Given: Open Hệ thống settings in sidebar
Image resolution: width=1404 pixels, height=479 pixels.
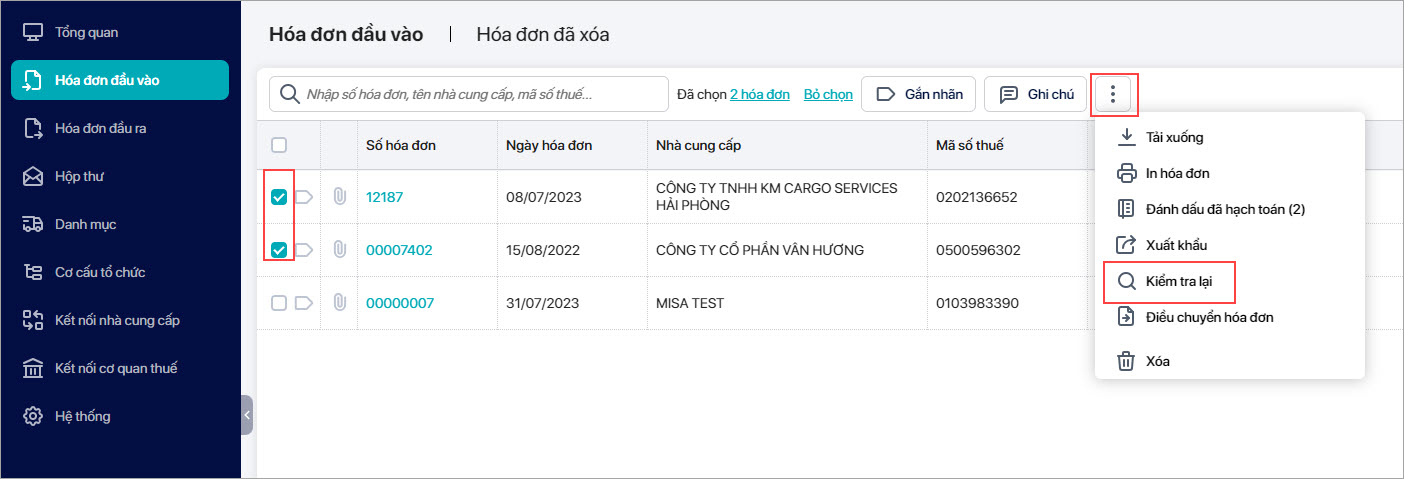Looking at the screenshot, I should coord(82,417).
